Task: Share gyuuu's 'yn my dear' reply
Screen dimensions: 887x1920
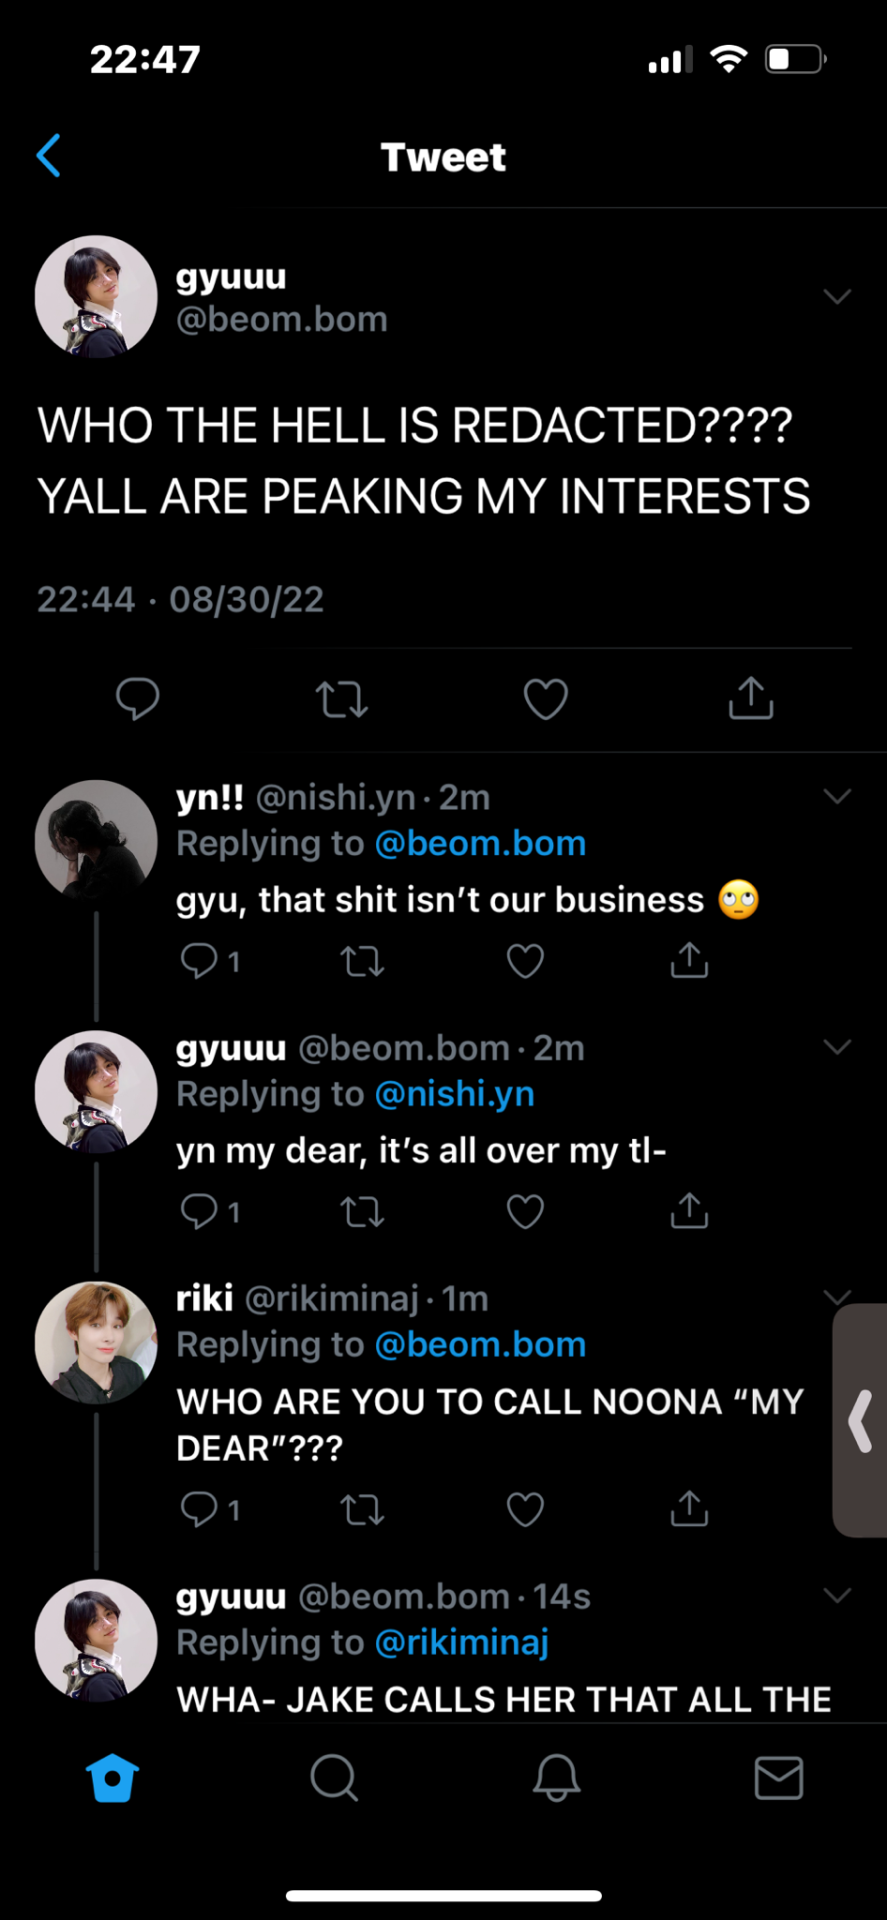Action: 689,1211
